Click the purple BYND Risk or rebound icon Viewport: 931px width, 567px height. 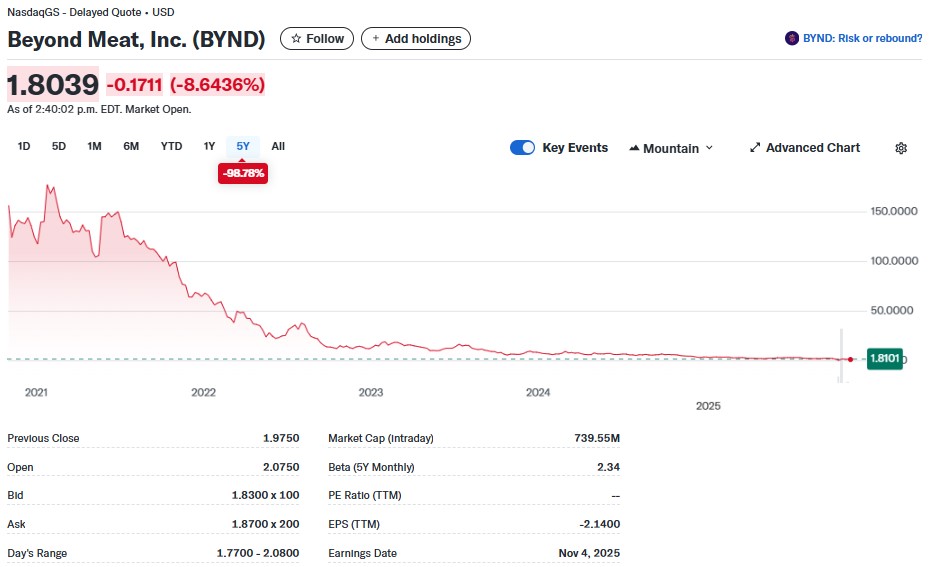[x=793, y=39]
